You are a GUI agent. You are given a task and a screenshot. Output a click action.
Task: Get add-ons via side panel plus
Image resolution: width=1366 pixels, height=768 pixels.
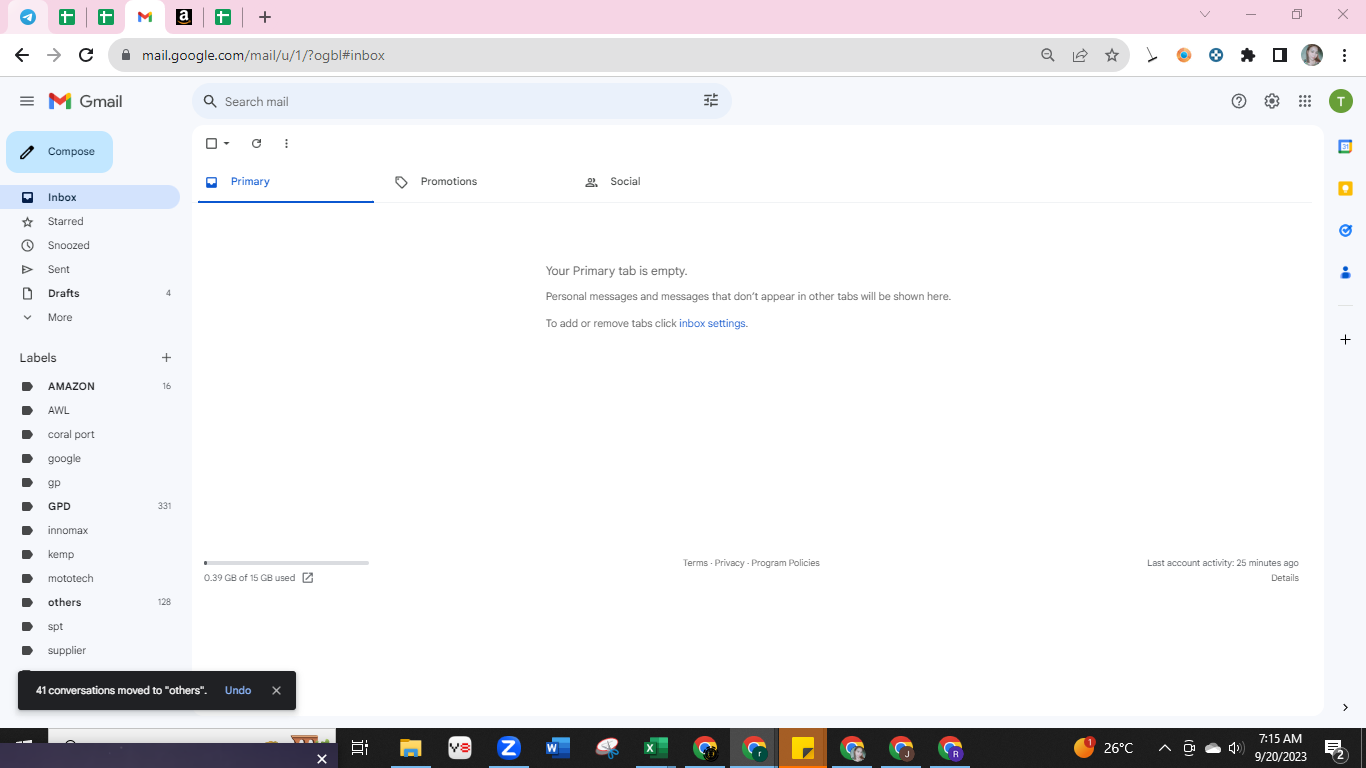tap(1345, 340)
